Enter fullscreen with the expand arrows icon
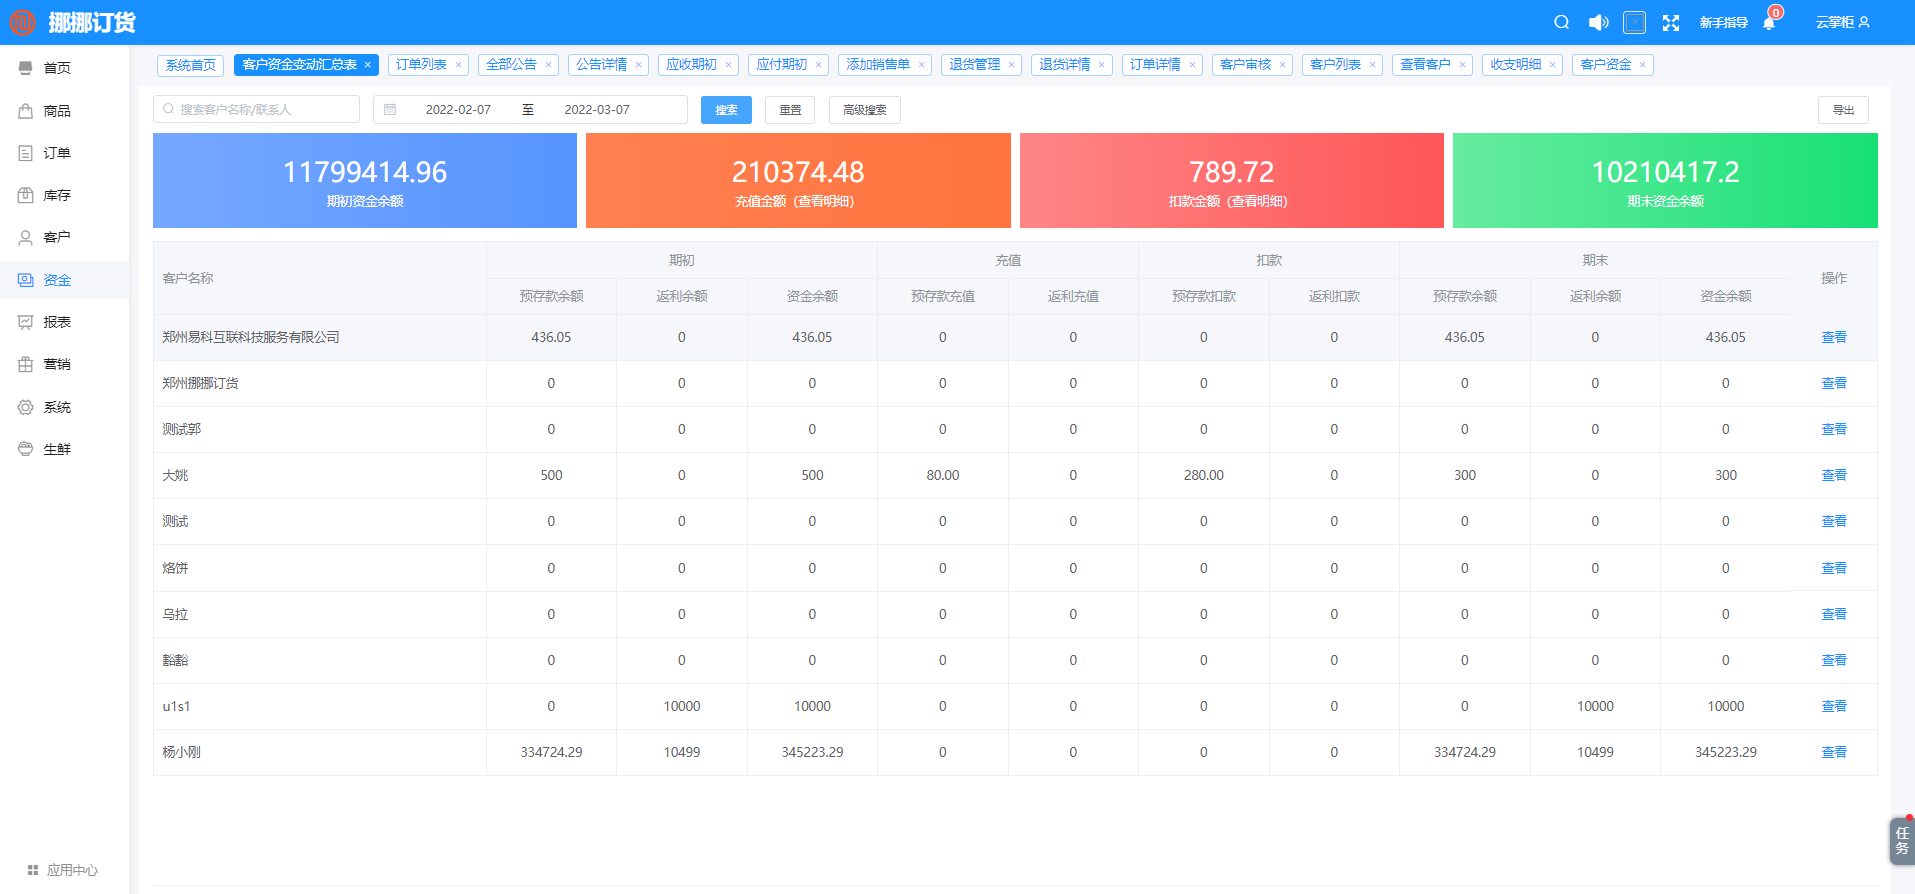Screen dimensions: 1915x894 tap(1671, 23)
